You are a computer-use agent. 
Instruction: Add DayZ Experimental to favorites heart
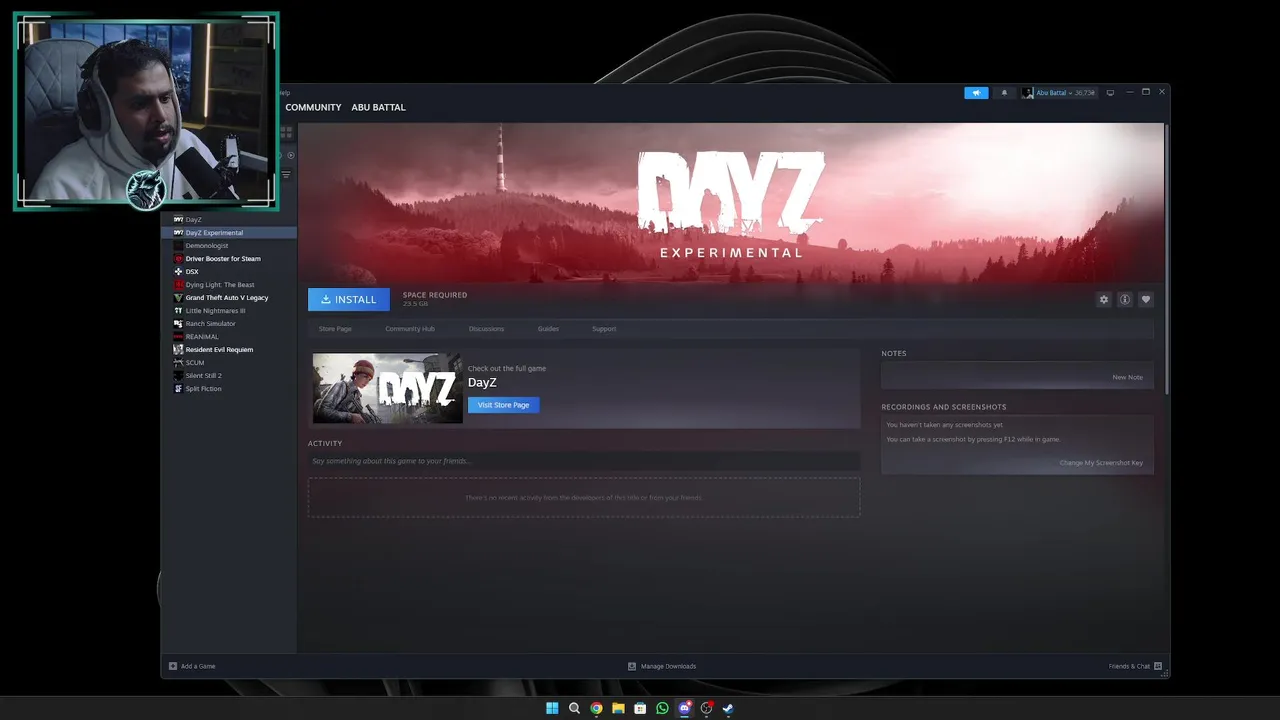click(1146, 299)
